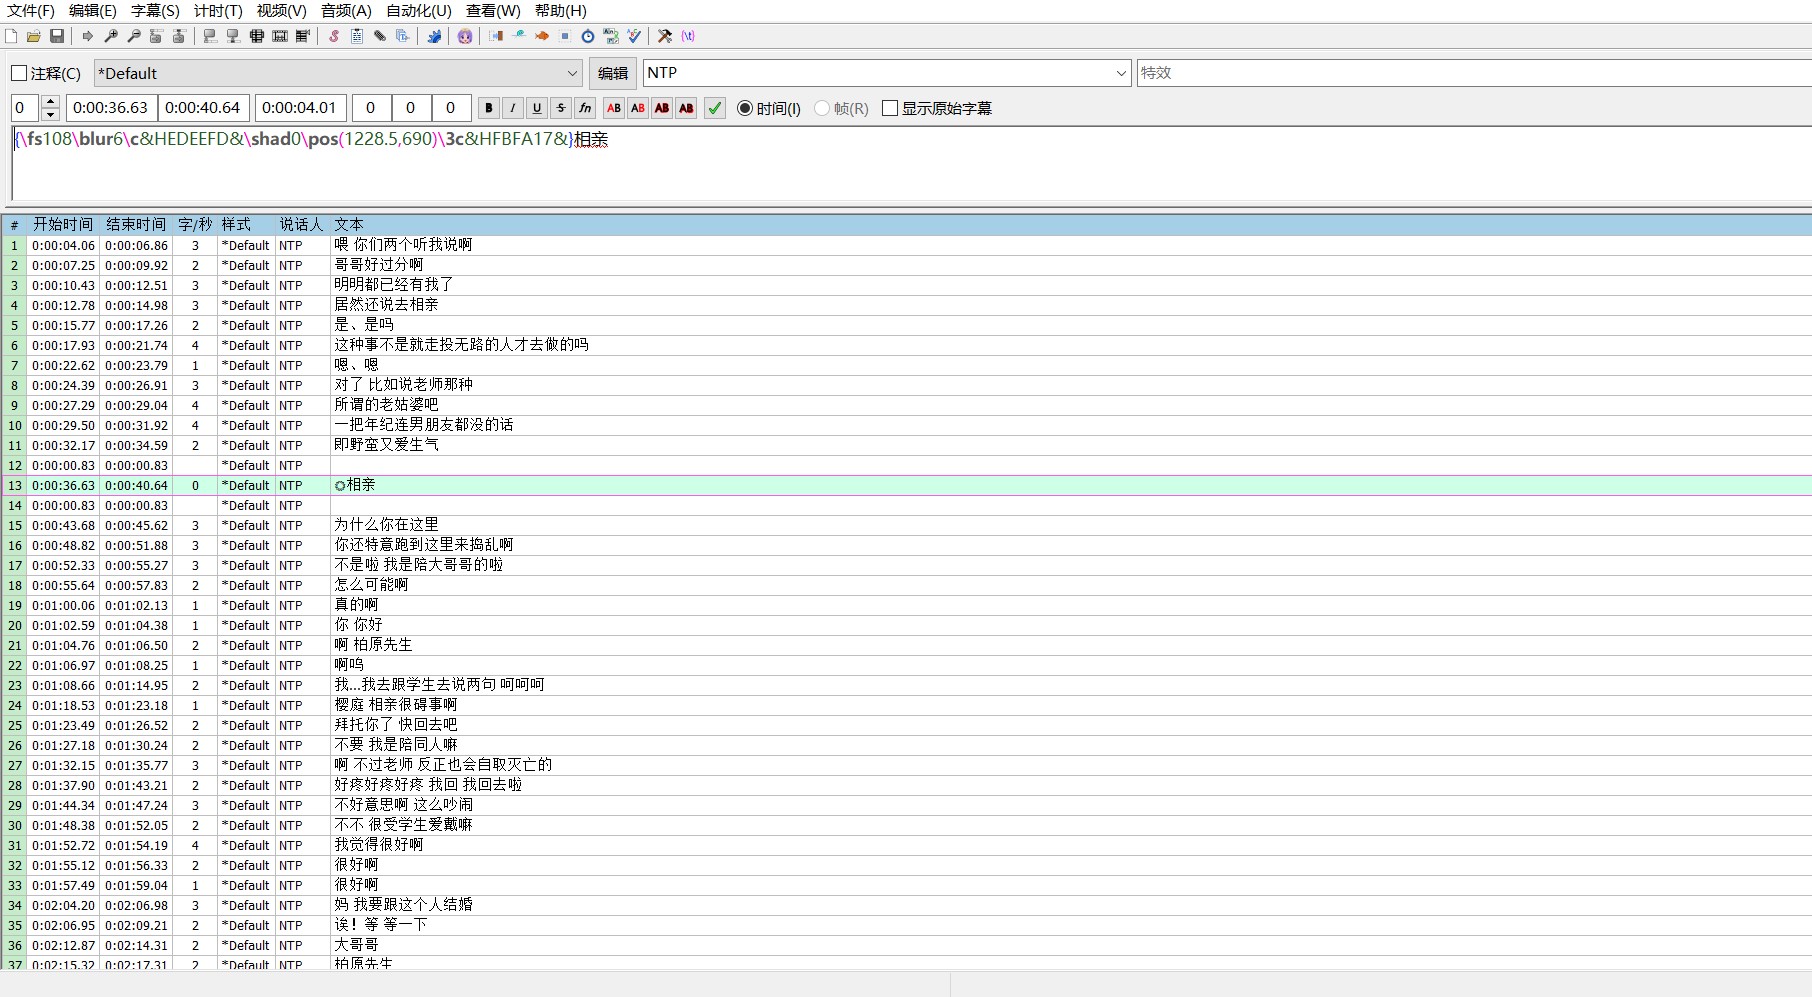Click the subtitle text edit box
The width and height of the screenshot is (1812, 997).
910,164
